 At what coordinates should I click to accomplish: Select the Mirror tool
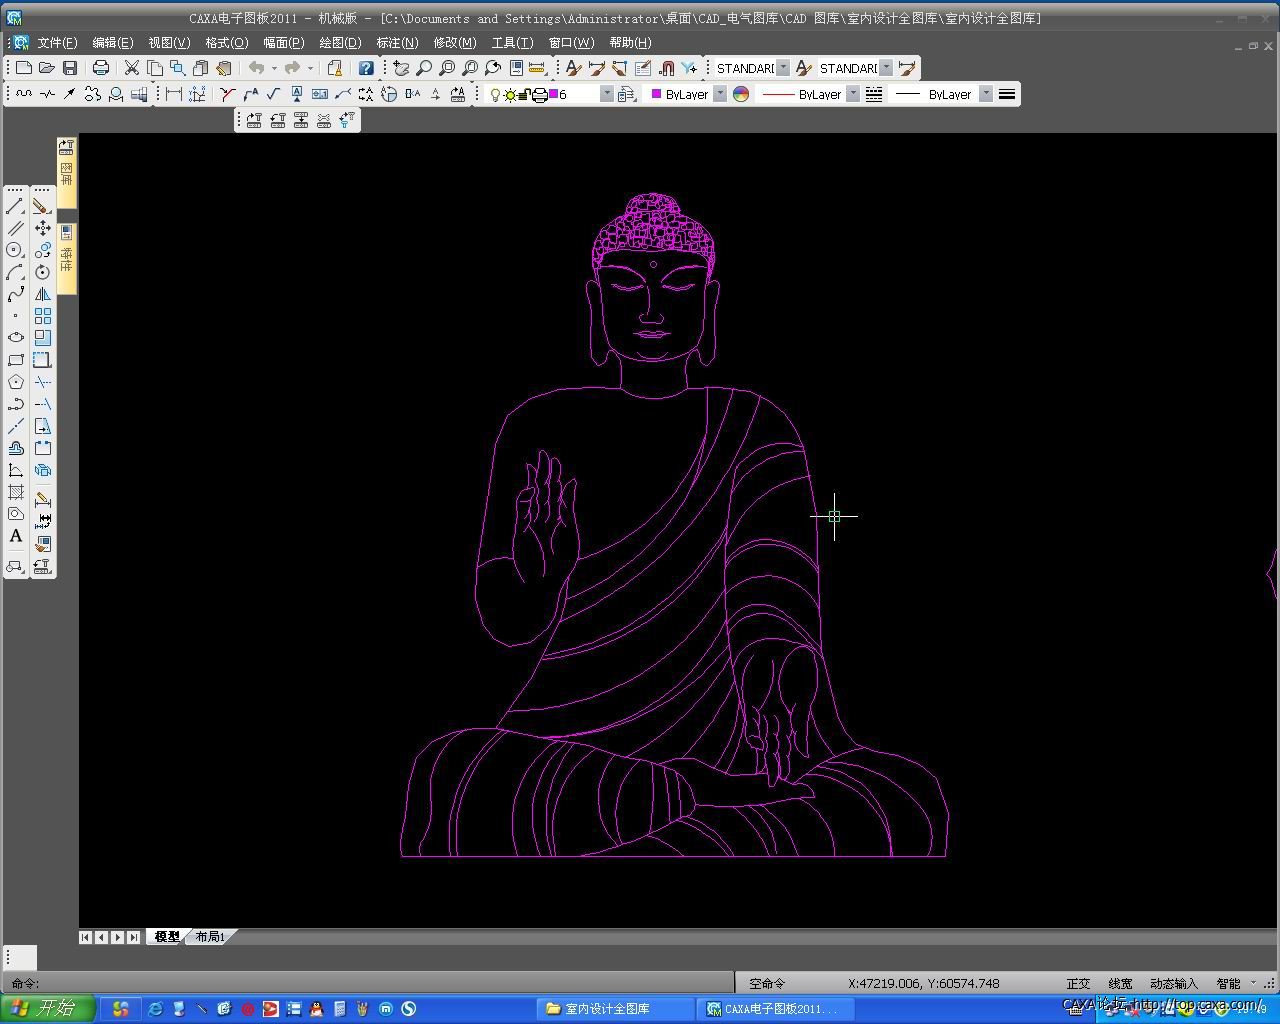[x=42, y=294]
